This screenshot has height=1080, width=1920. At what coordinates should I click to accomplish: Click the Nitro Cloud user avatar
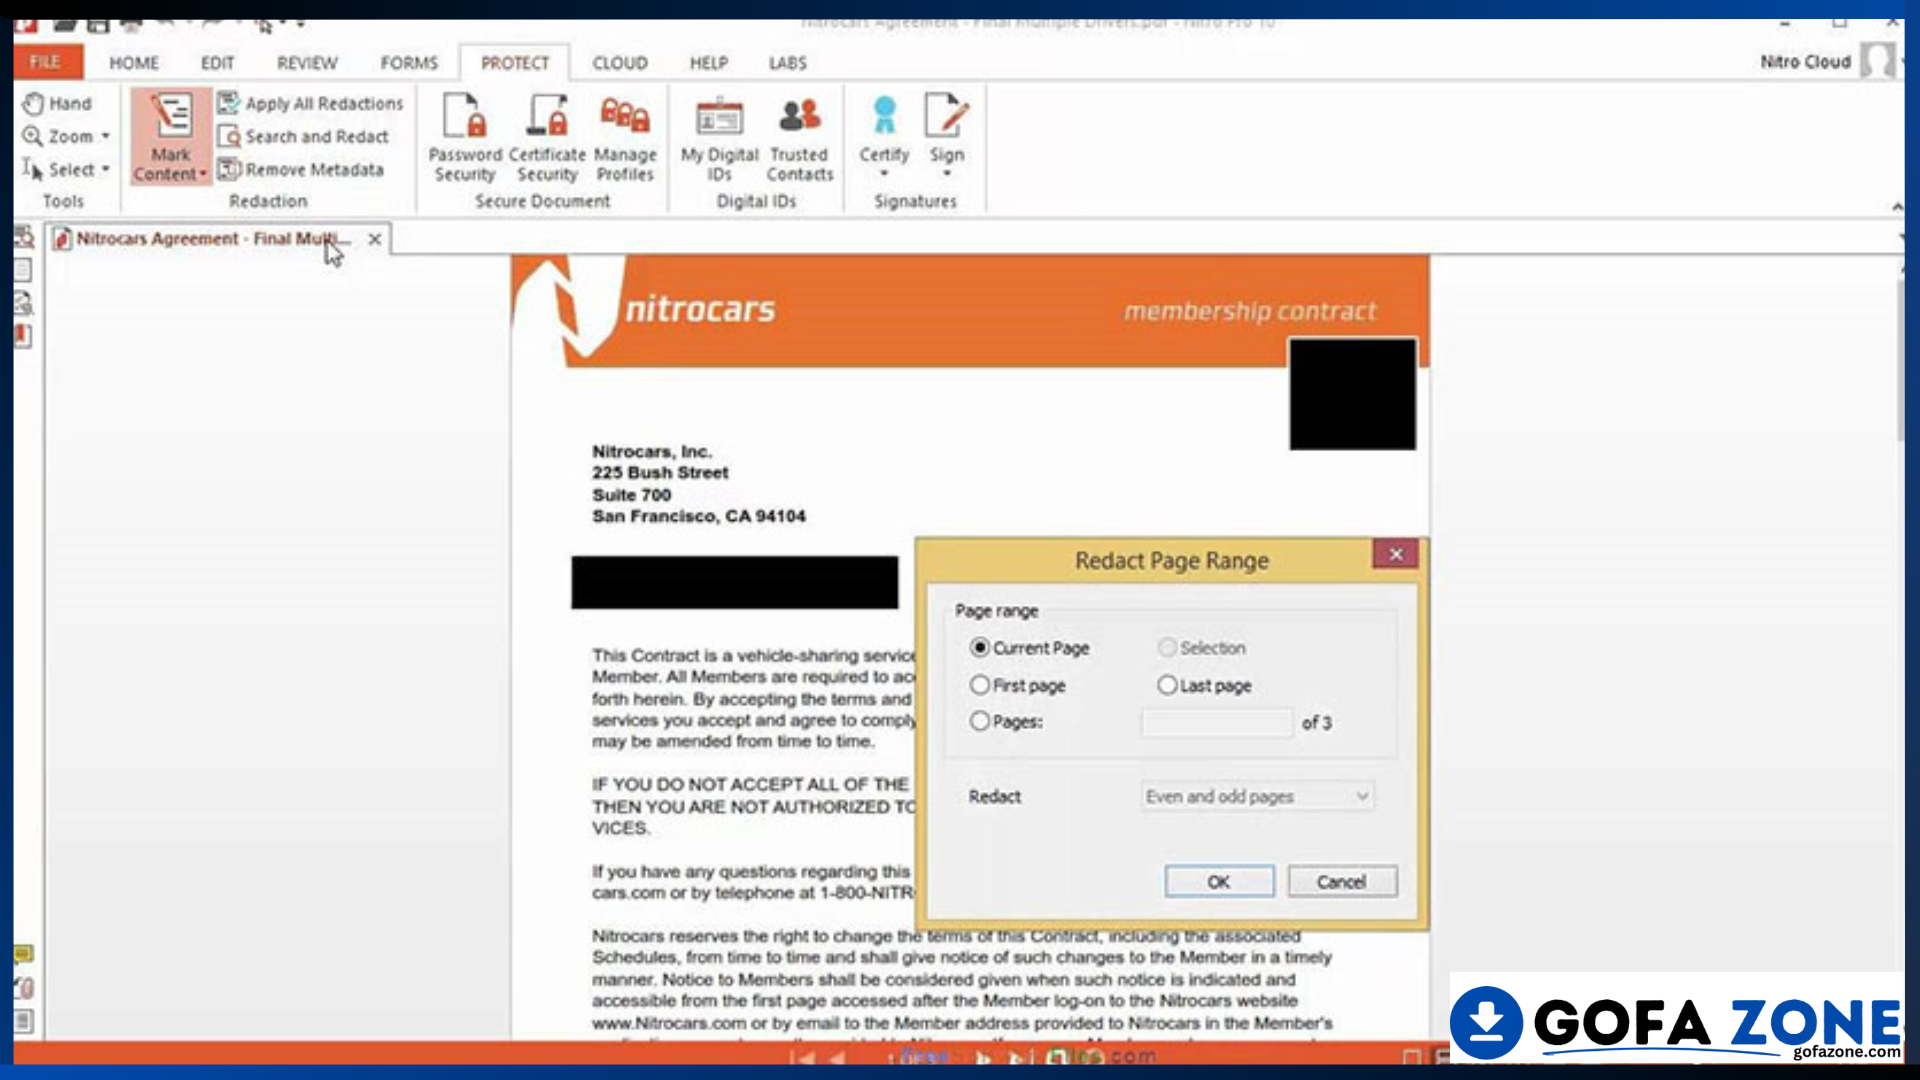[1877, 61]
